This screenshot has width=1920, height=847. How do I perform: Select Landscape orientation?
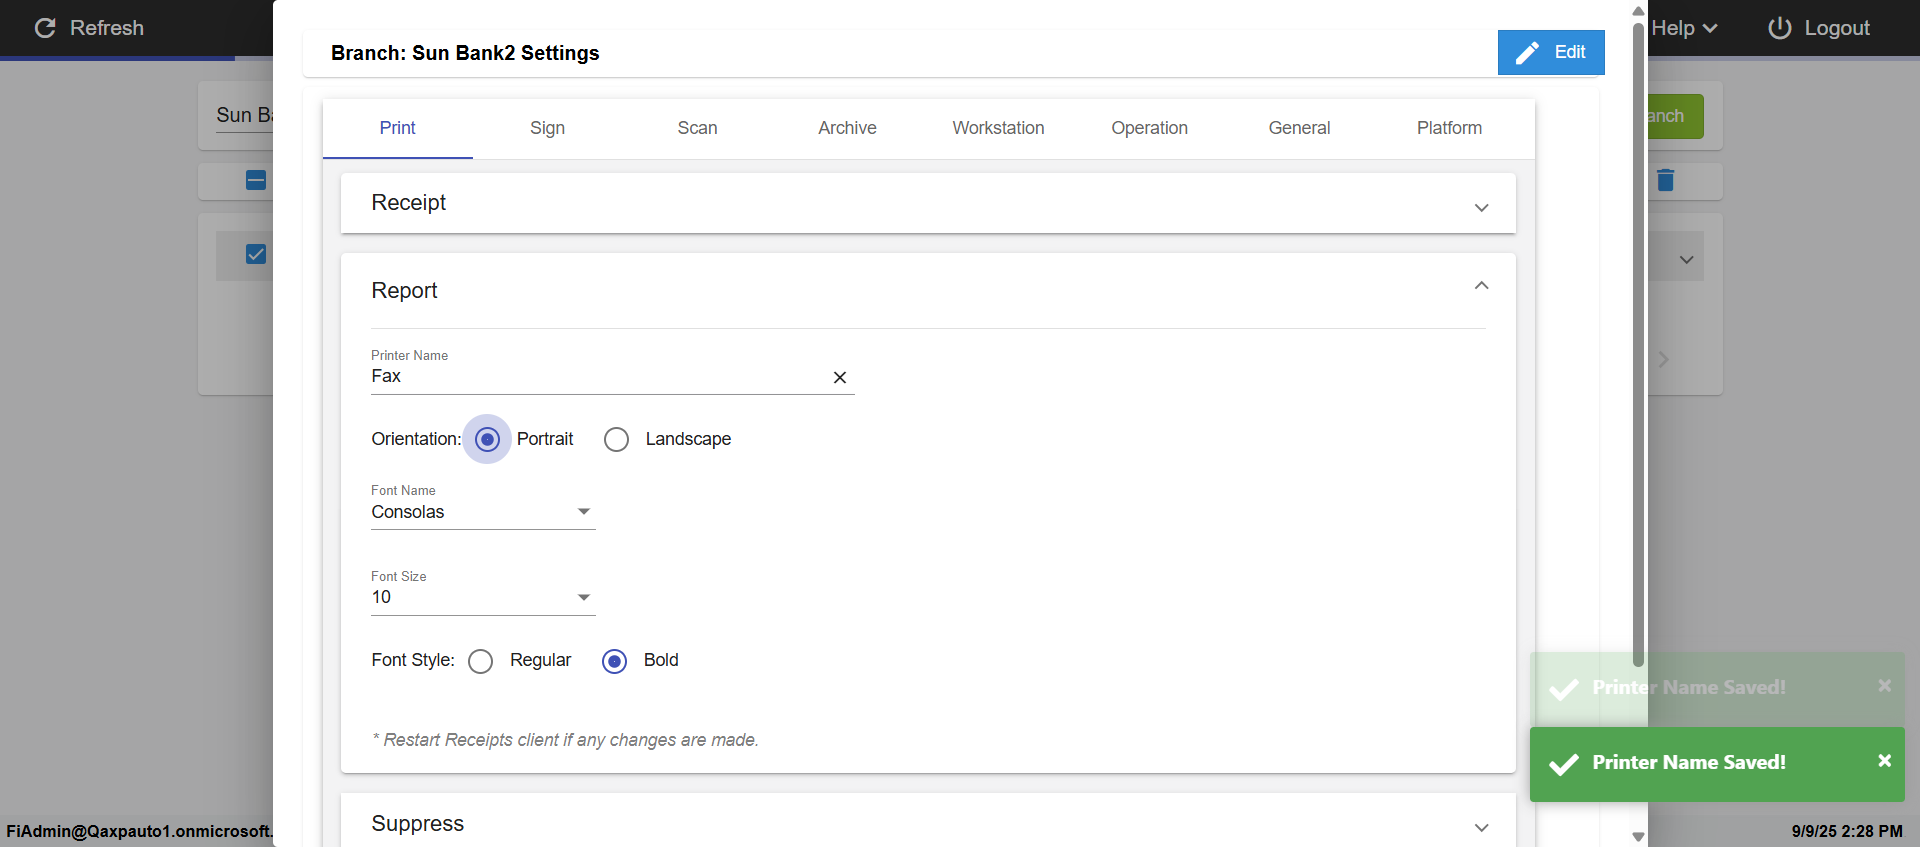click(617, 440)
